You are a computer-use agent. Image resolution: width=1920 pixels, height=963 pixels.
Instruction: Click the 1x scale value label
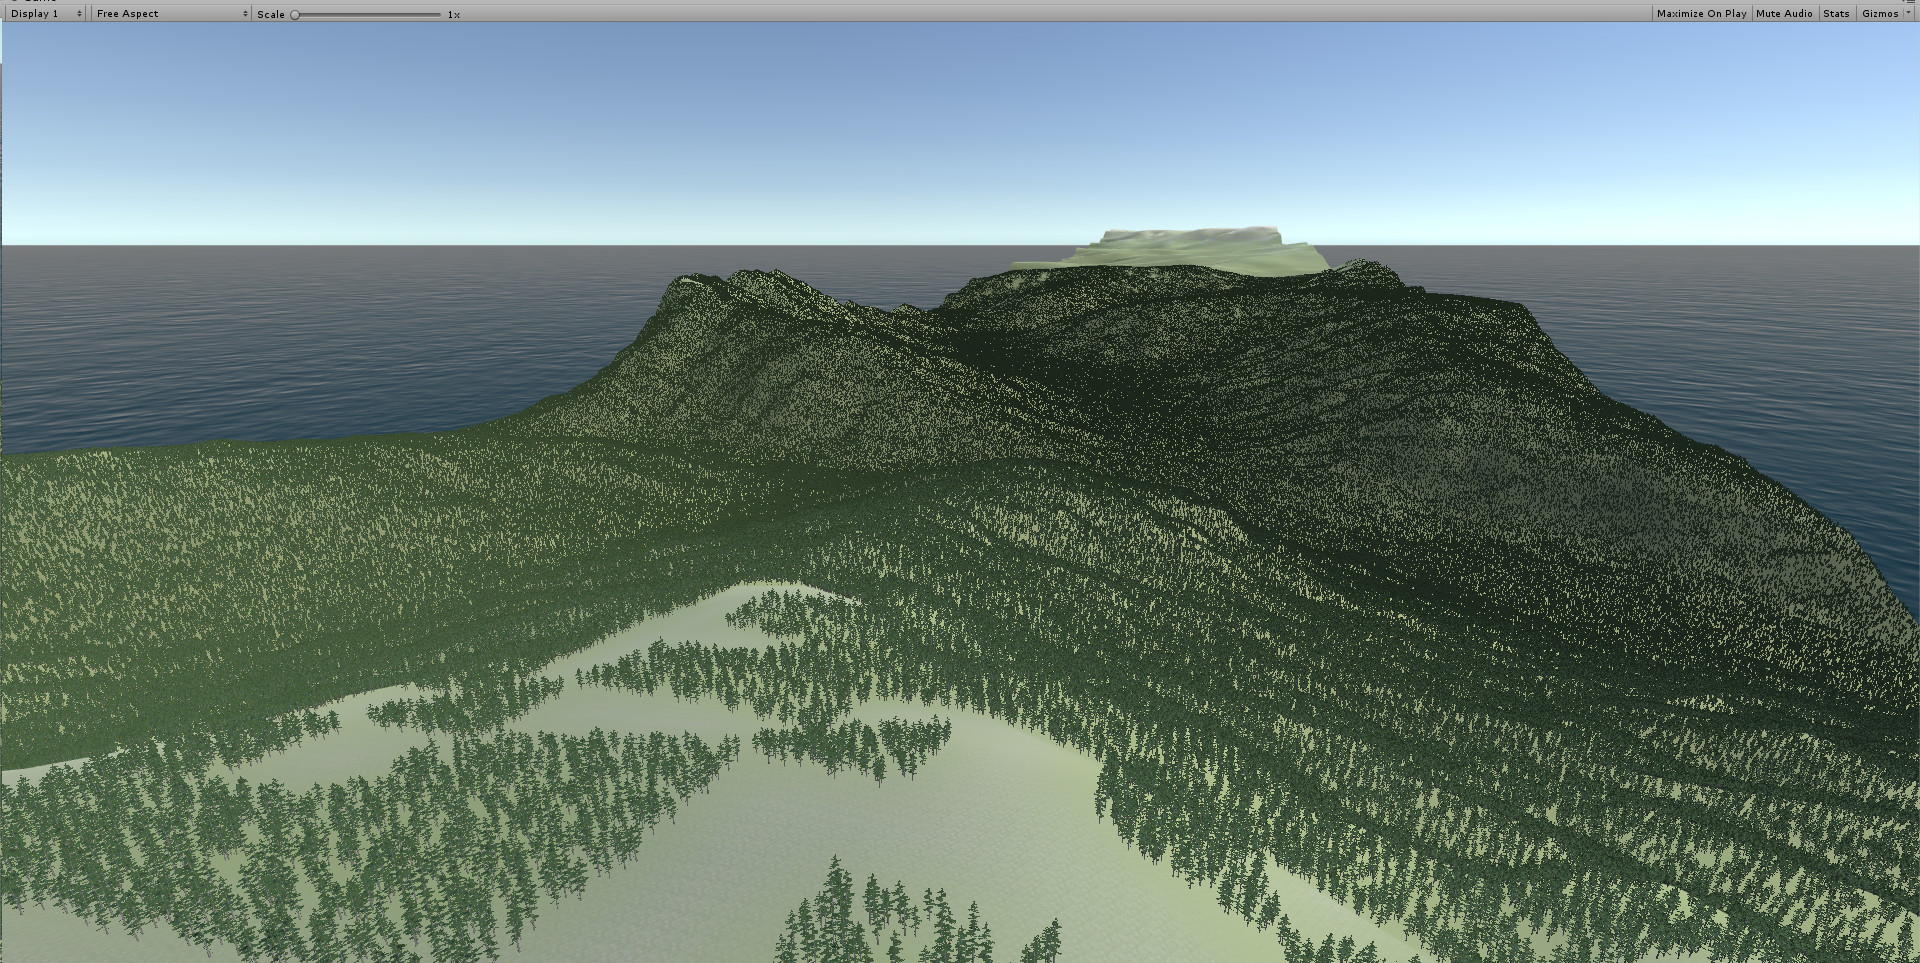(x=455, y=14)
